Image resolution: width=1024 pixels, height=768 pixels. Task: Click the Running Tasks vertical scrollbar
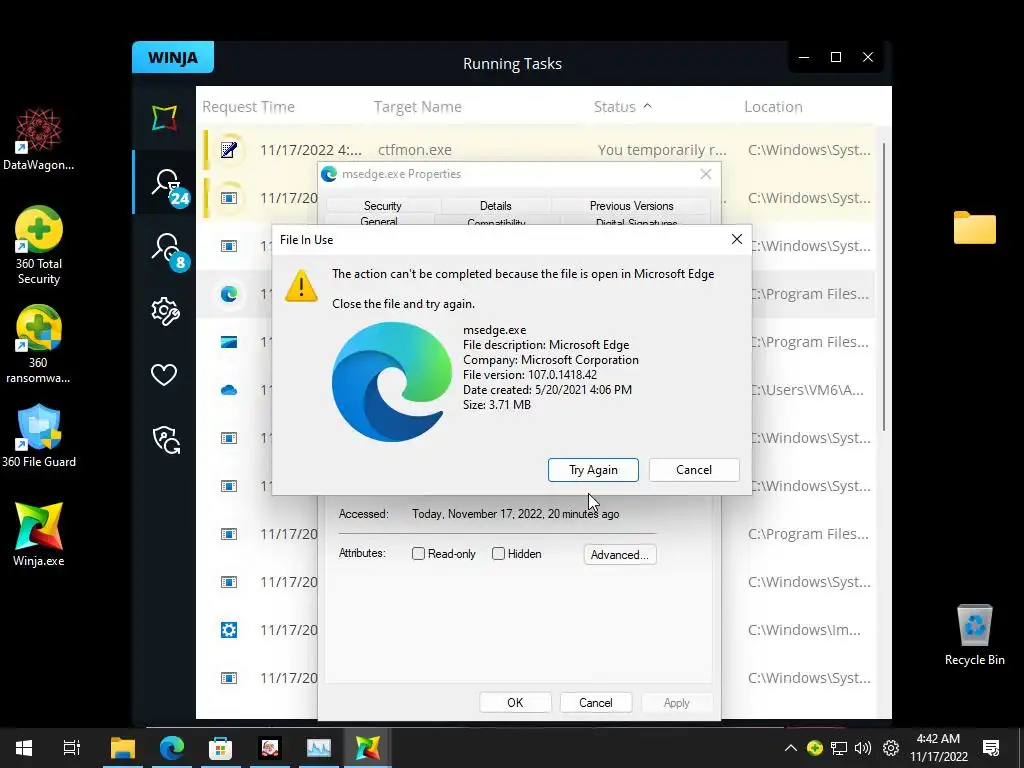coord(884,287)
